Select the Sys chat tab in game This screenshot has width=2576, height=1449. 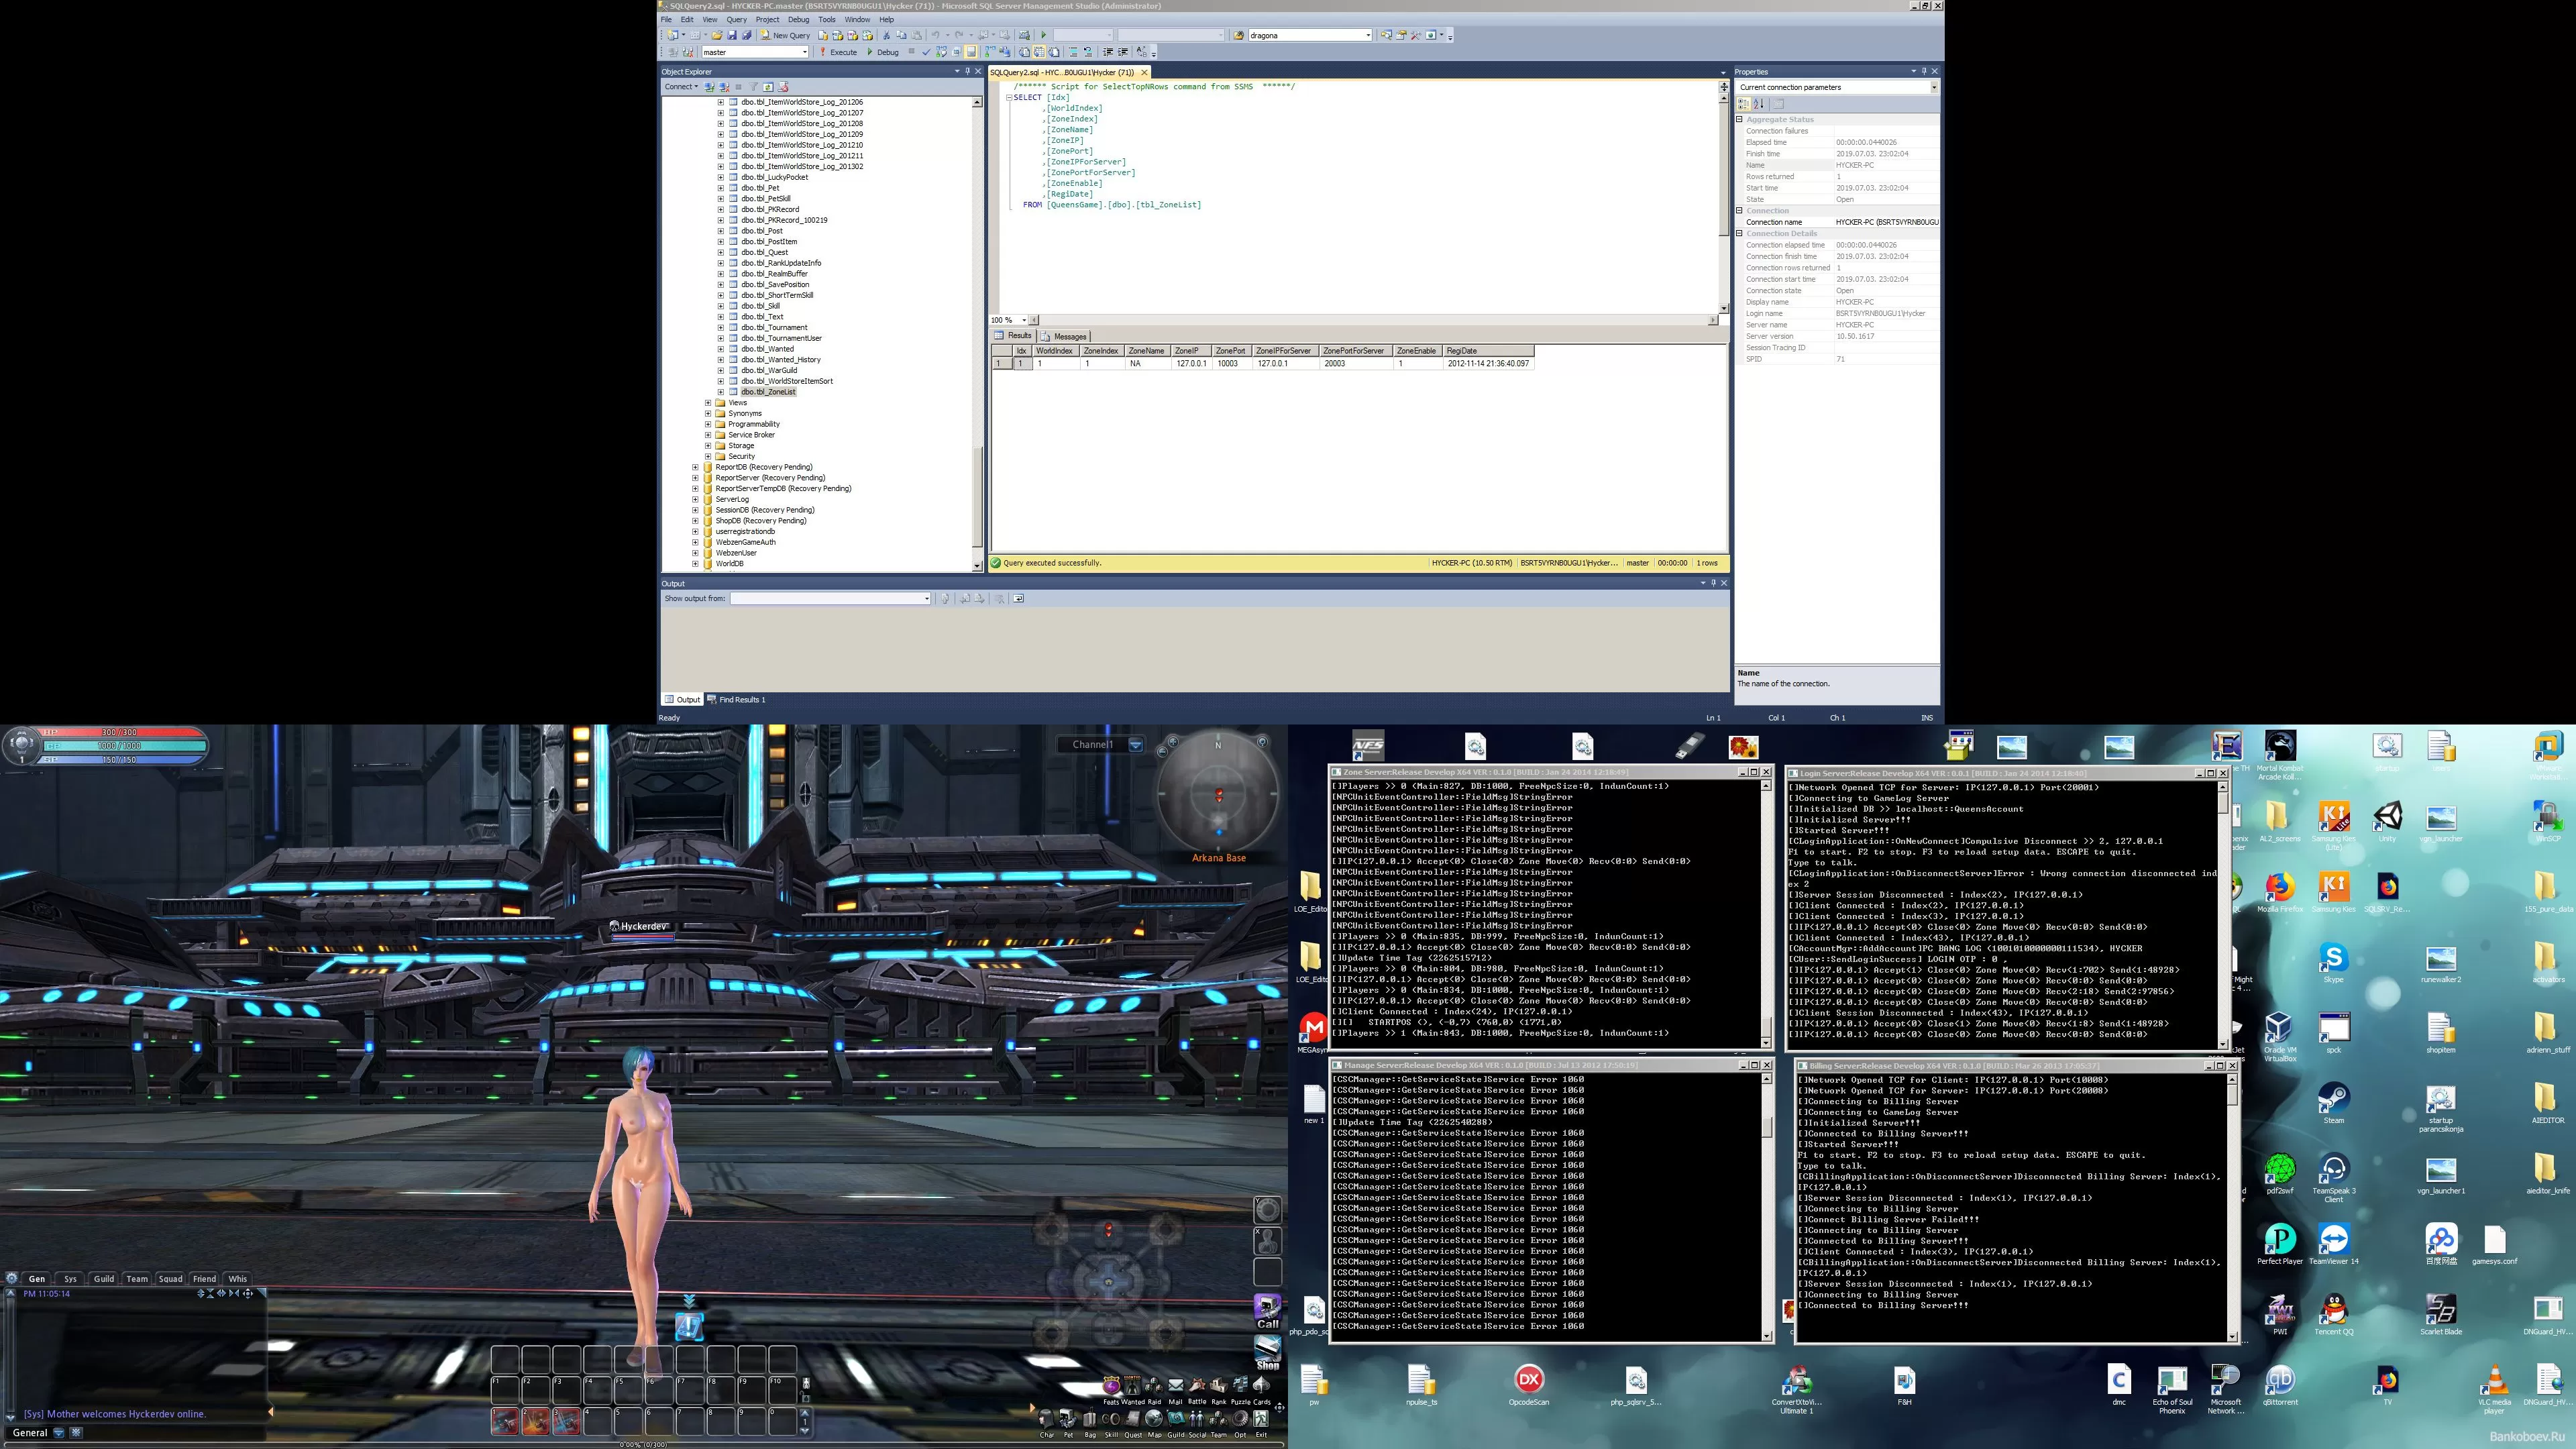coord(70,1278)
